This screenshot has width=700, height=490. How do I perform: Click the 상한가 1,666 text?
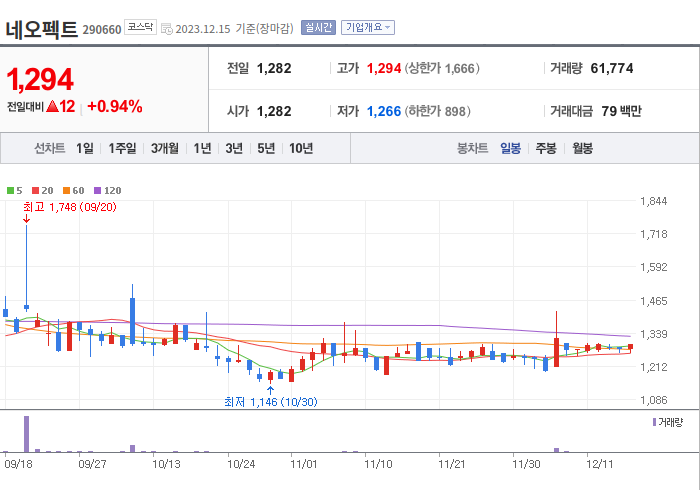coord(442,68)
